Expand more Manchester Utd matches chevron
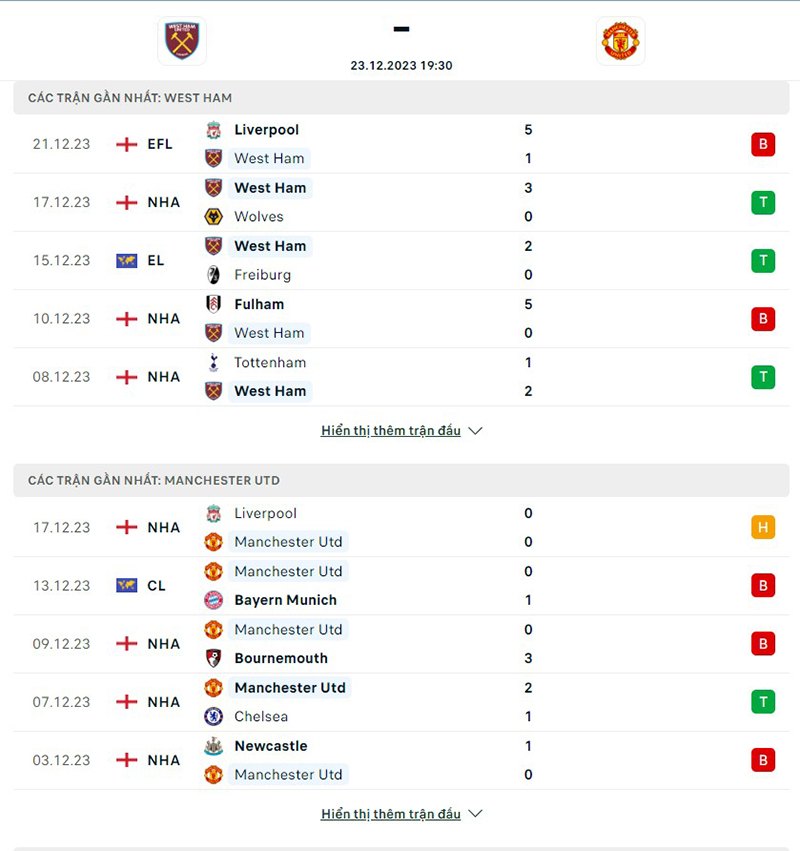This screenshot has height=851, width=800. [x=475, y=814]
